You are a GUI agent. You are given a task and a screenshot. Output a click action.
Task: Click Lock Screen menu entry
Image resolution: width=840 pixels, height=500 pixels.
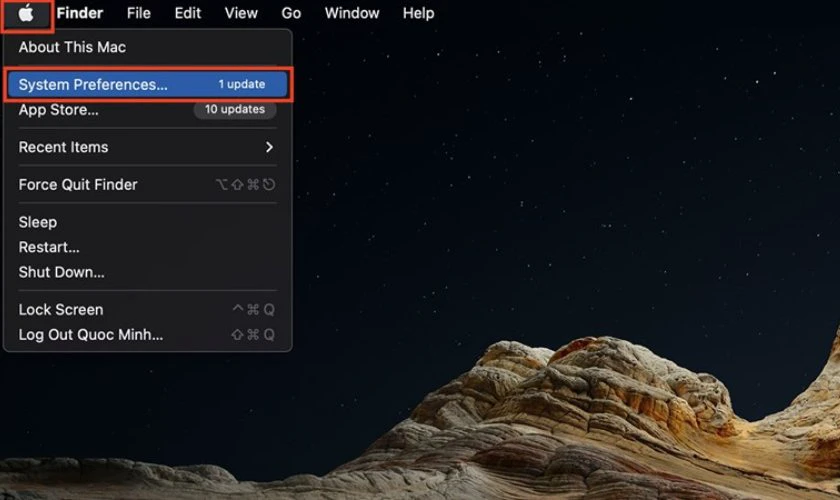click(x=60, y=310)
